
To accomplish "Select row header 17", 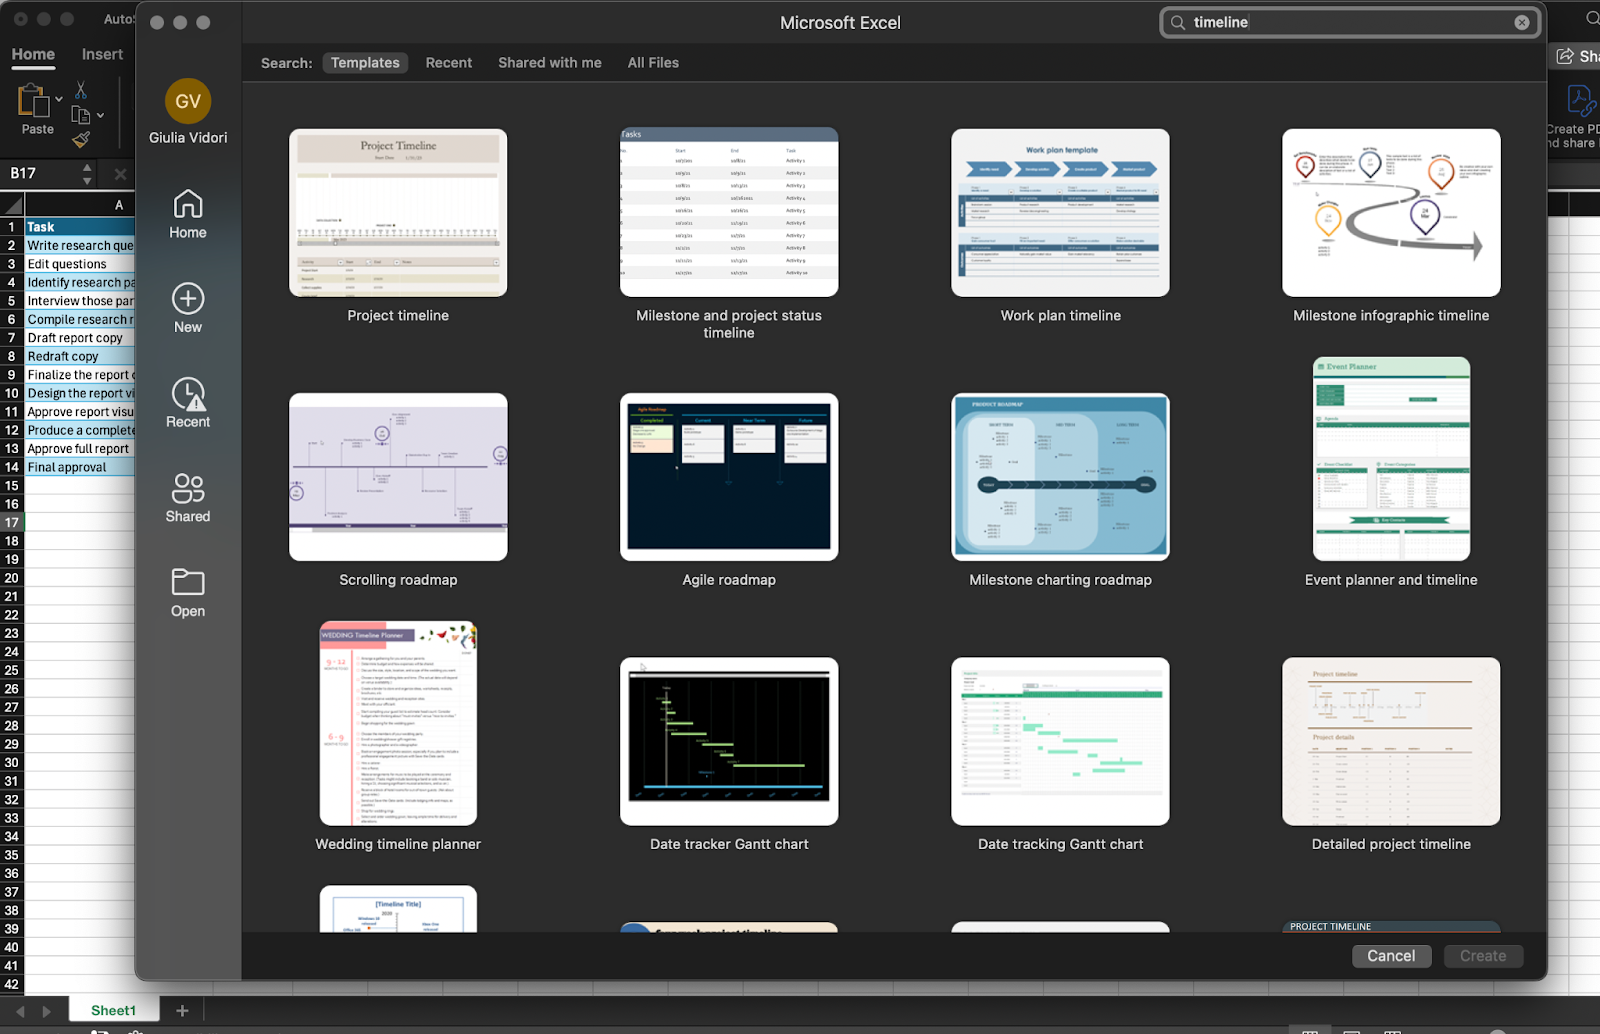I will pos(12,522).
